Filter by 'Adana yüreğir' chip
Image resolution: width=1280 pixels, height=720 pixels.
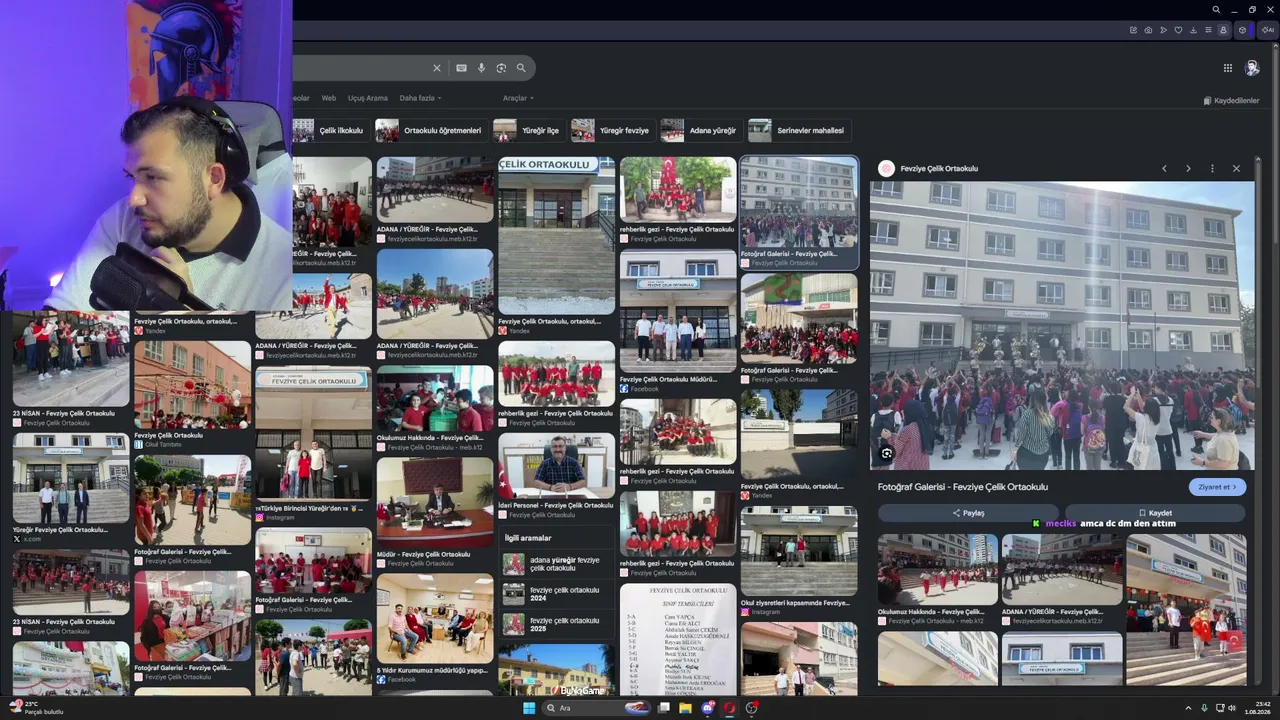point(700,130)
